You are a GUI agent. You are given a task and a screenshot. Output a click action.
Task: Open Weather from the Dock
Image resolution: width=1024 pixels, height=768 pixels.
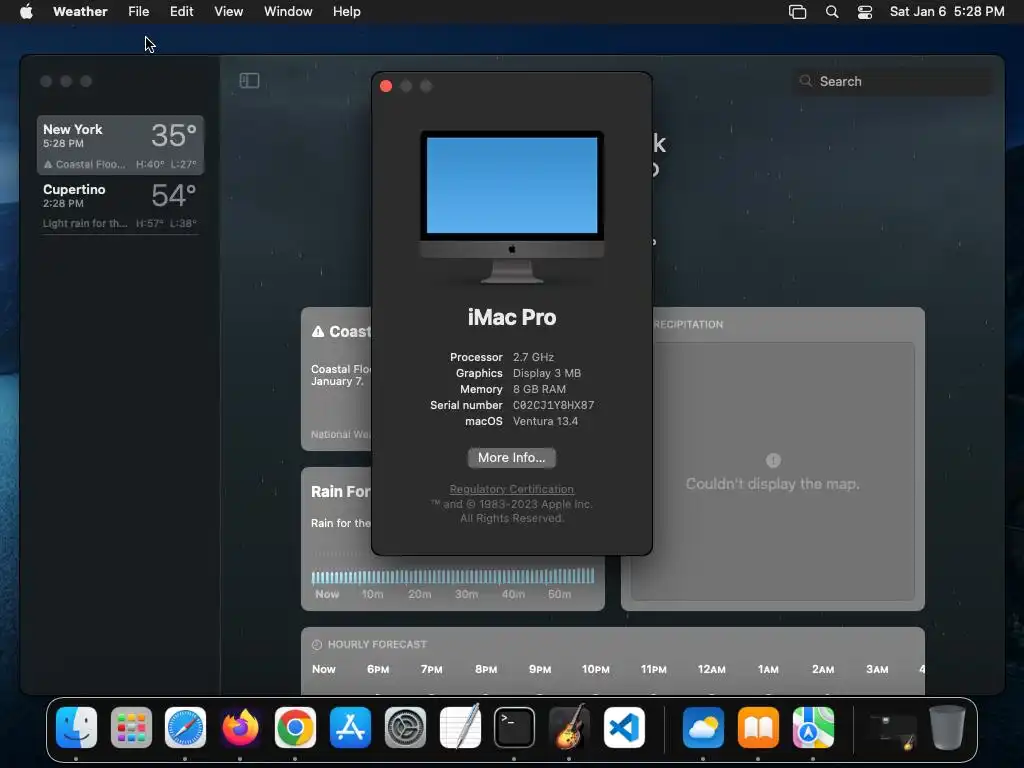click(703, 728)
